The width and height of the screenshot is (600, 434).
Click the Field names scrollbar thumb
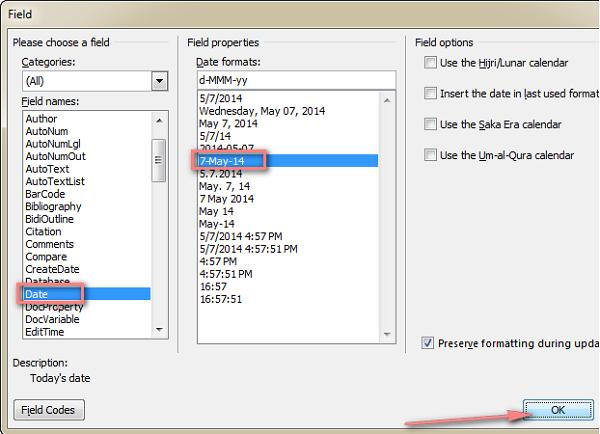[159, 160]
